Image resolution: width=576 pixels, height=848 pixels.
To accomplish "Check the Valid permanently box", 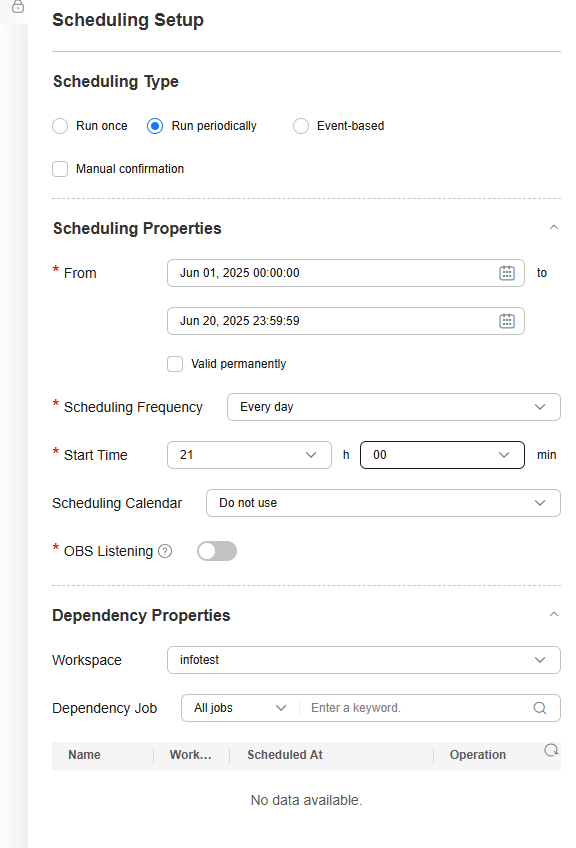I will click(x=175, y=364).
